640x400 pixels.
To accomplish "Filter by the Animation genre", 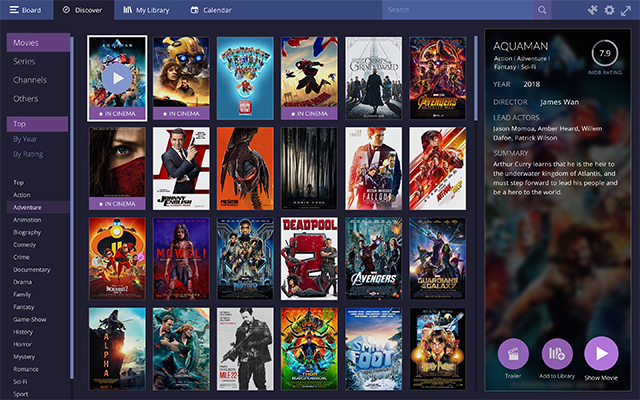I will click(28, 219).
